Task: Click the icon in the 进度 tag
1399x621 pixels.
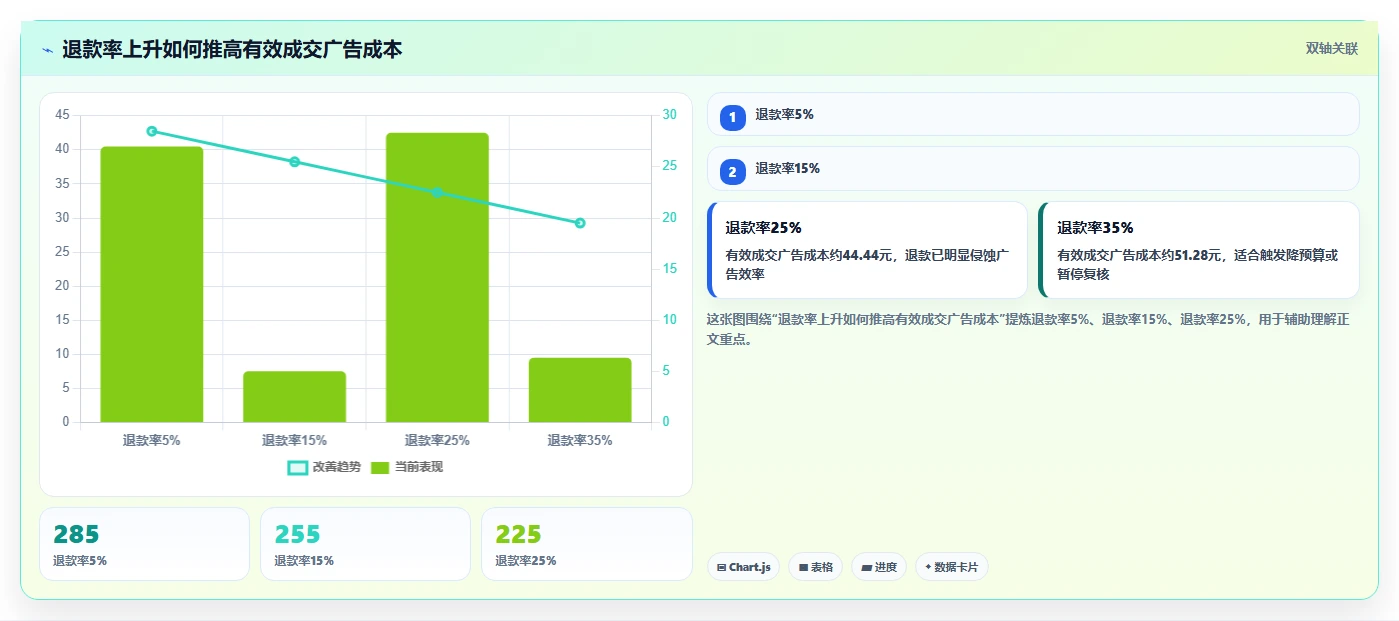Action: [866, 568]
